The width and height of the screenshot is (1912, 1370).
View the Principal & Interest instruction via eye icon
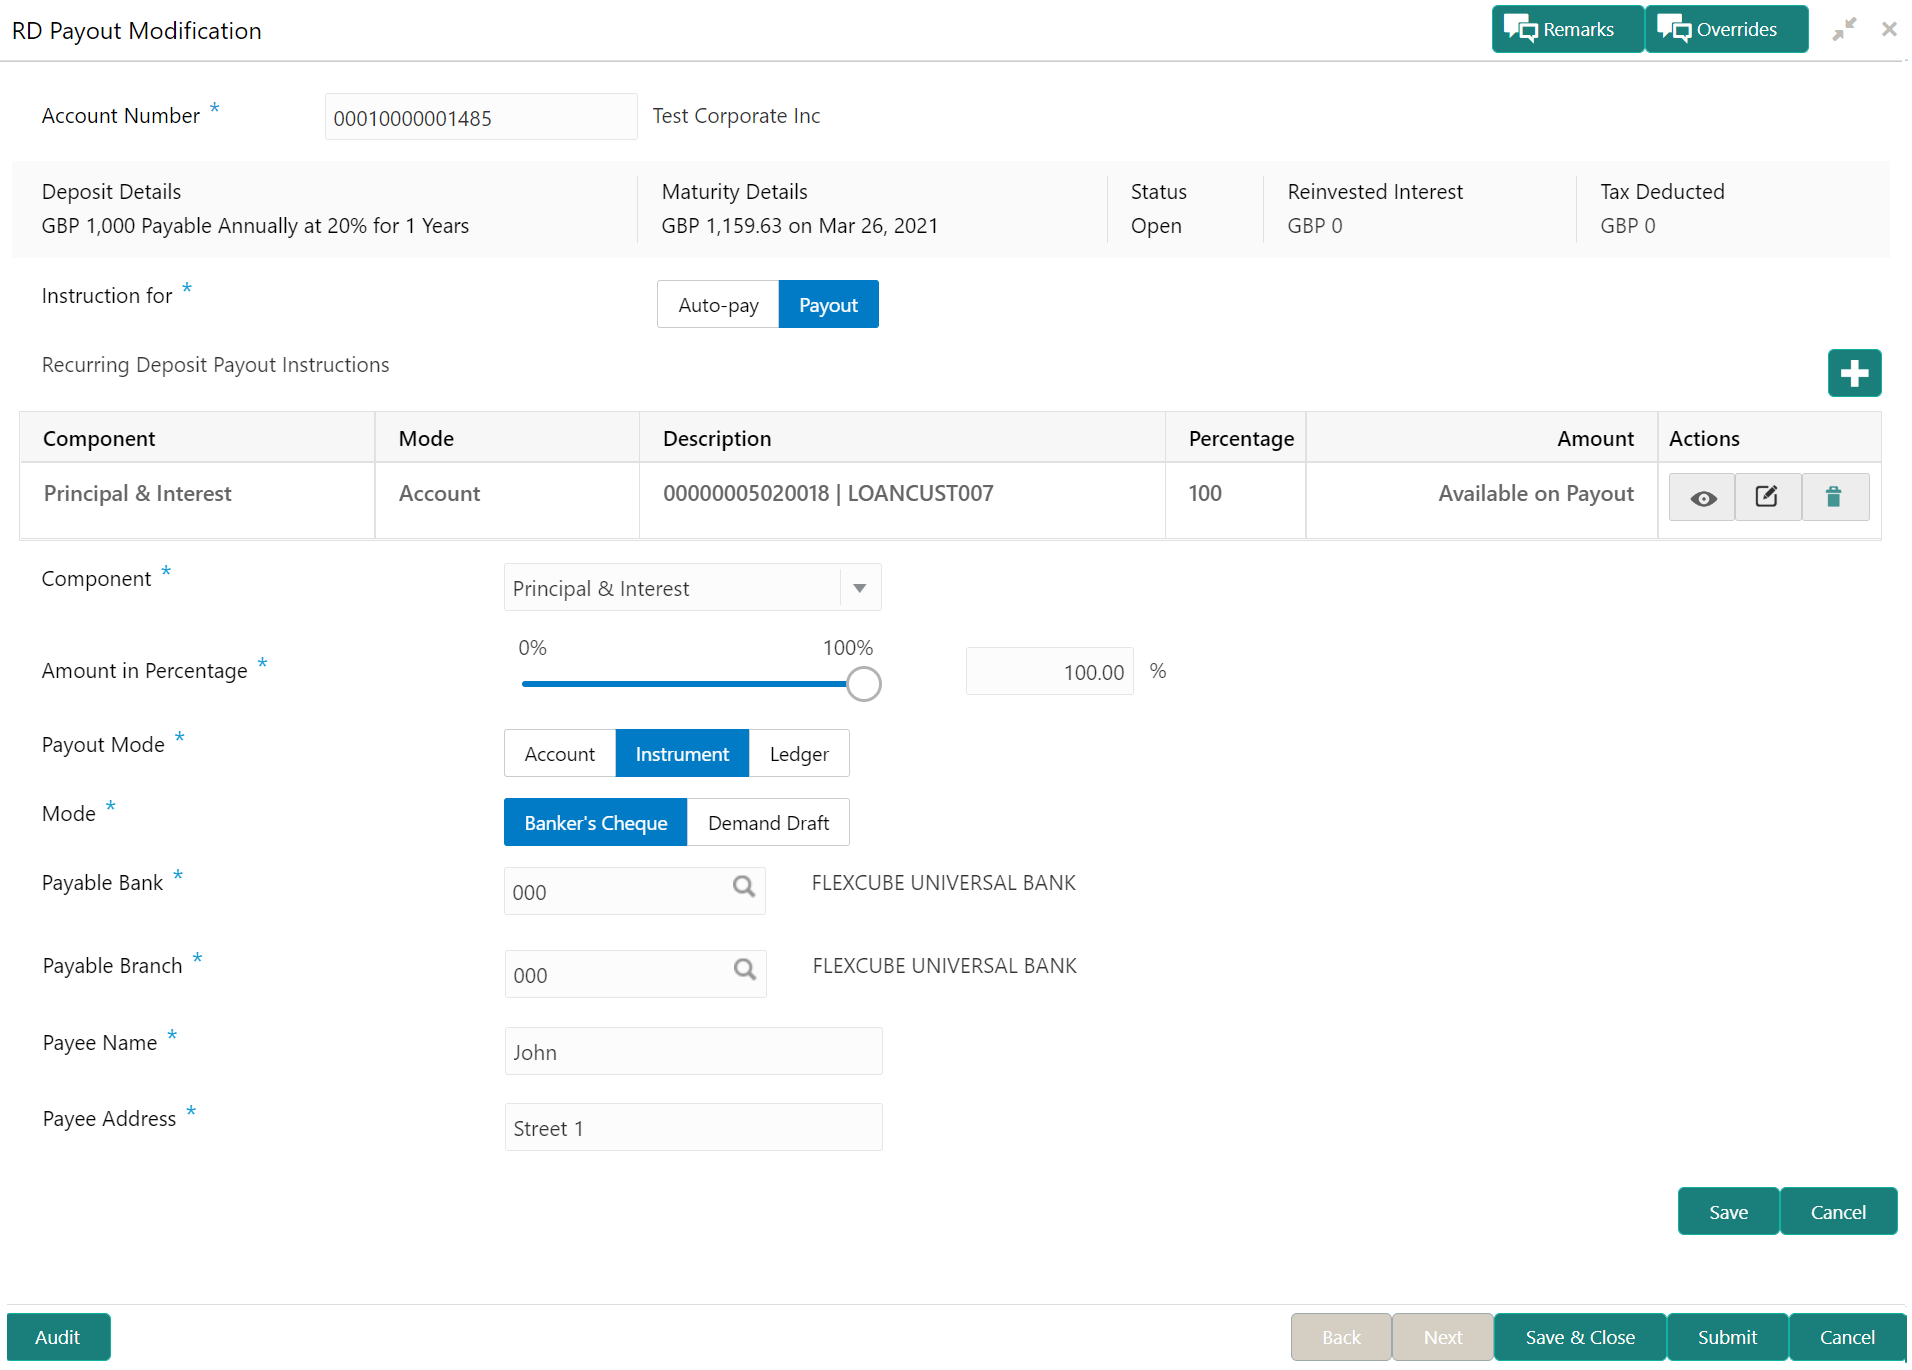(1703, 497)
